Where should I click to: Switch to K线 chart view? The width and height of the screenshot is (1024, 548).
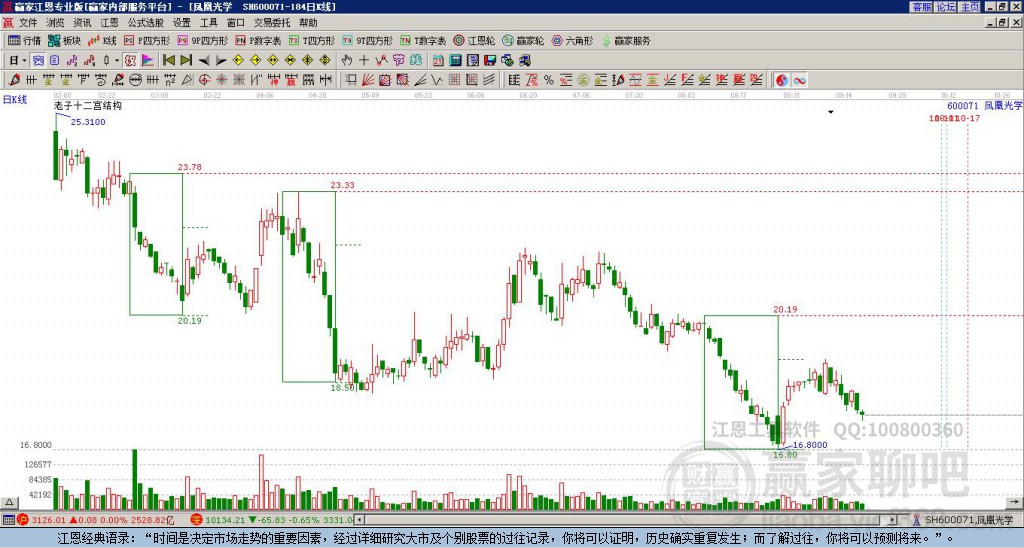pyautogui.click(x=102, y=40)
